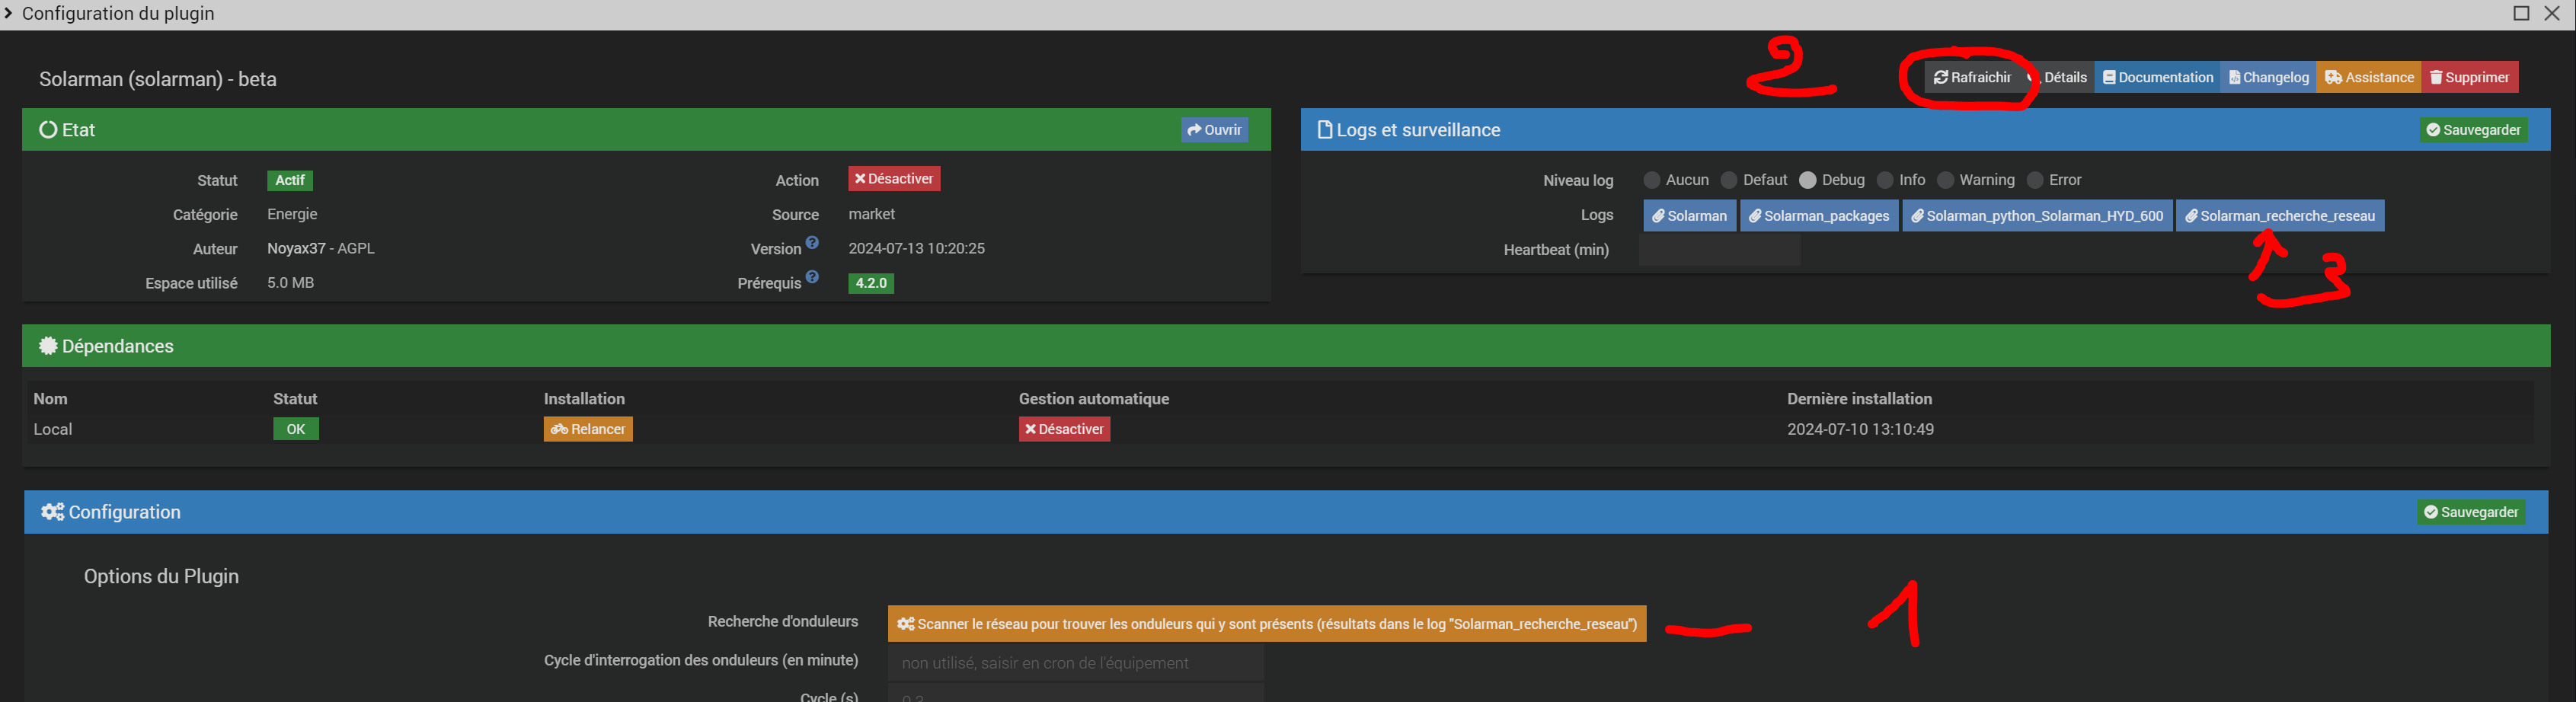Scan the network for inverters
Image resolution: width=2576 pixels, height=702 pixels.
[x=1267, y=624]
